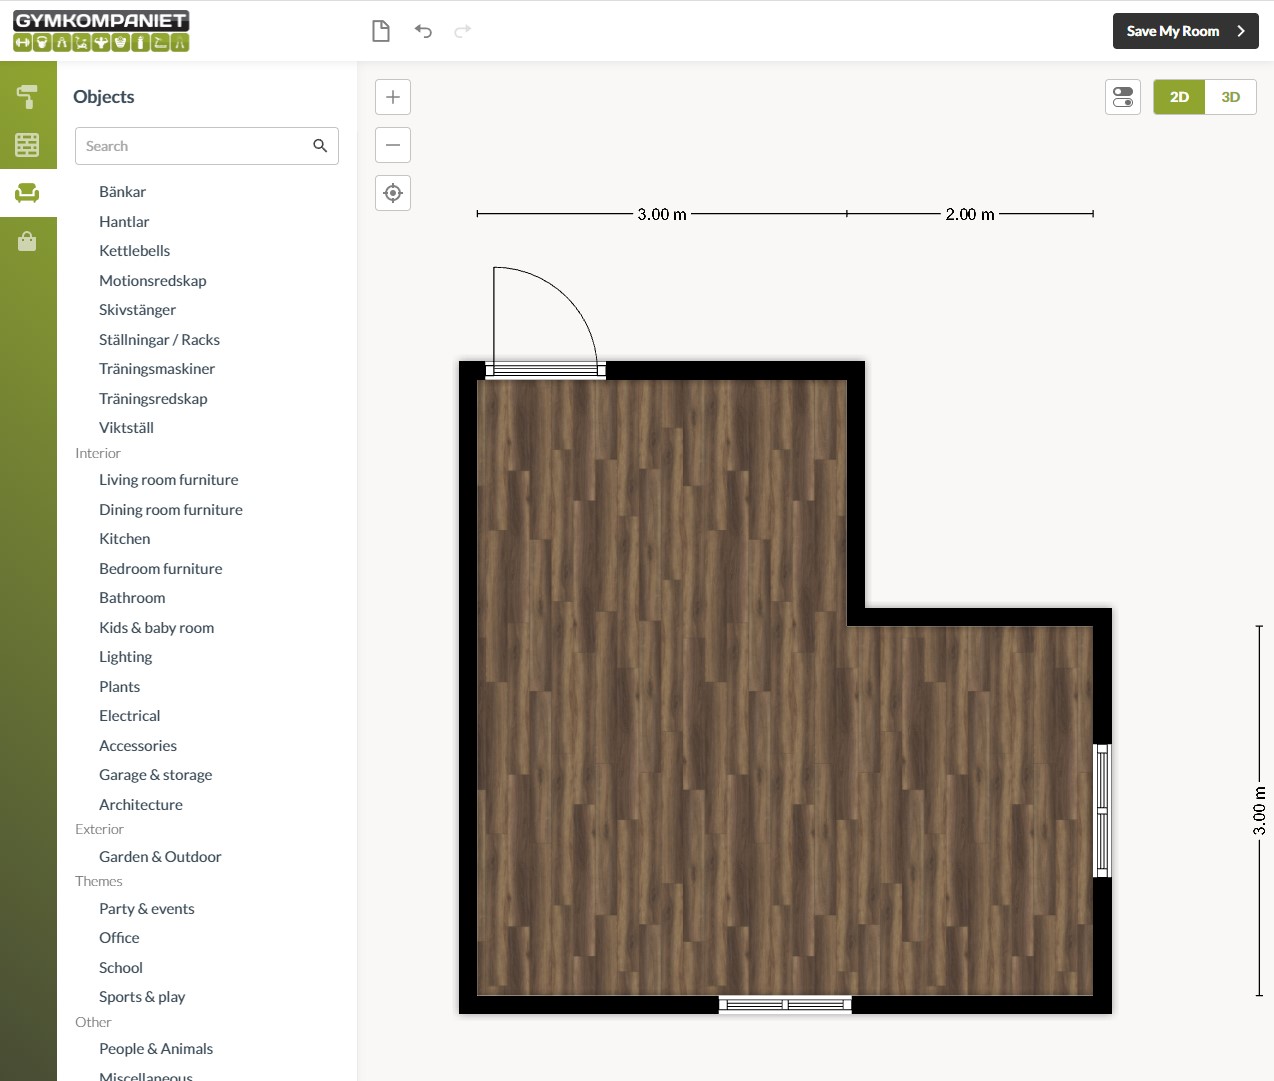Screen dimensions: 1274x1081
Task: Open the display settings toggle button
Action: click(x=1123, y=97)
